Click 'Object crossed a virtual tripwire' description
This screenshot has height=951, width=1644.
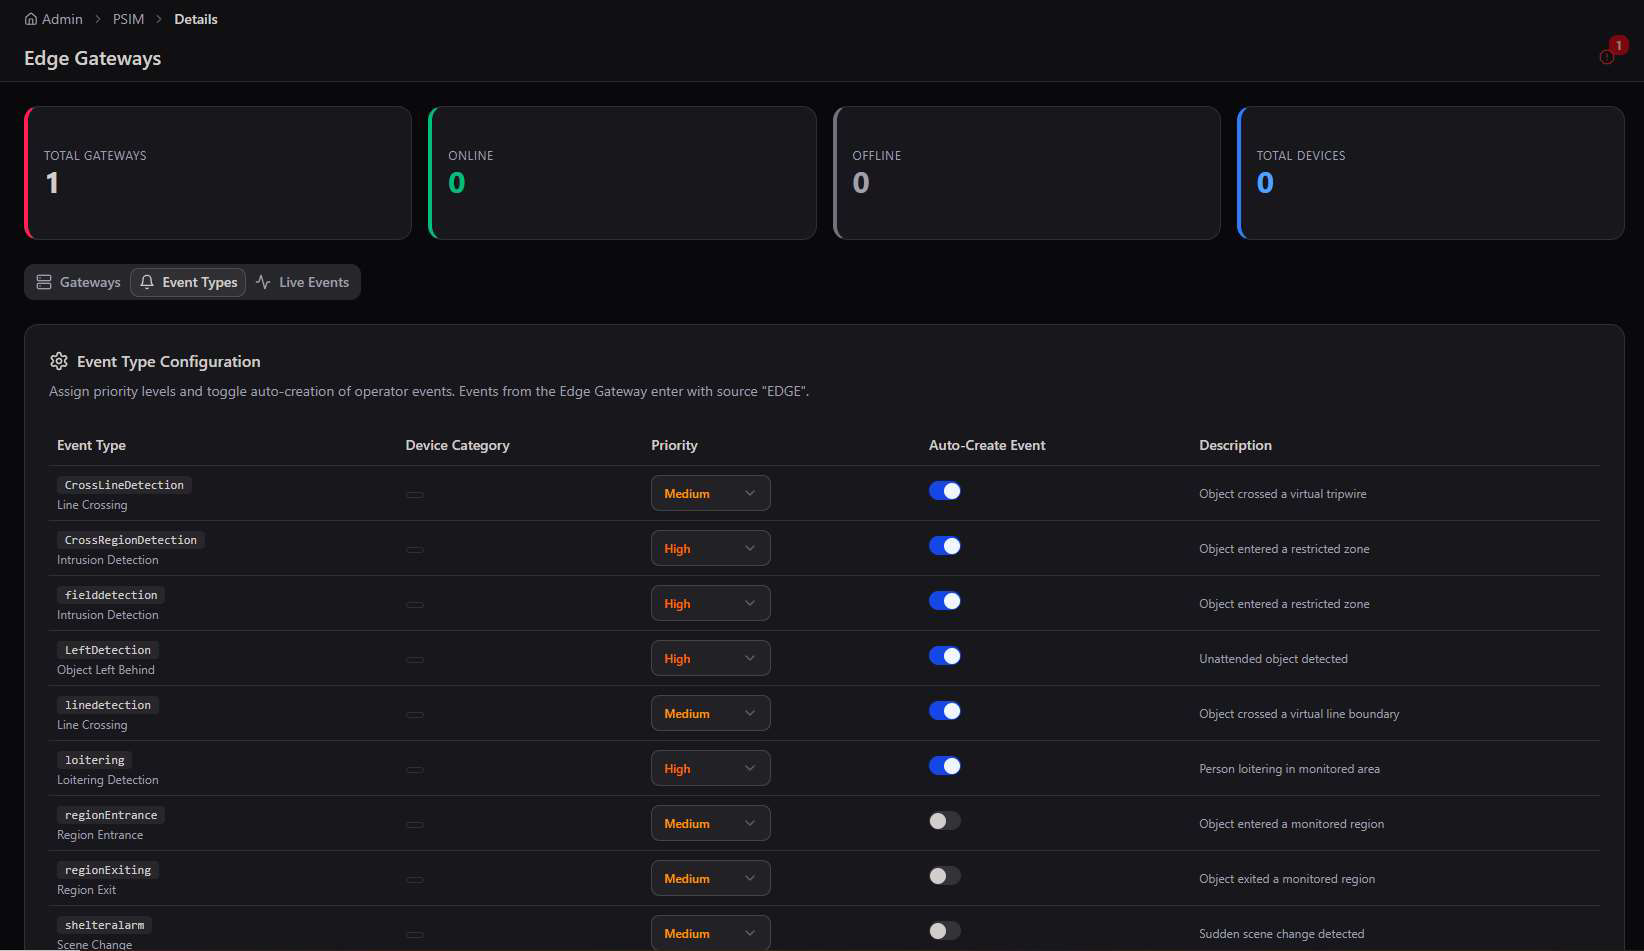coord(1282,494)
